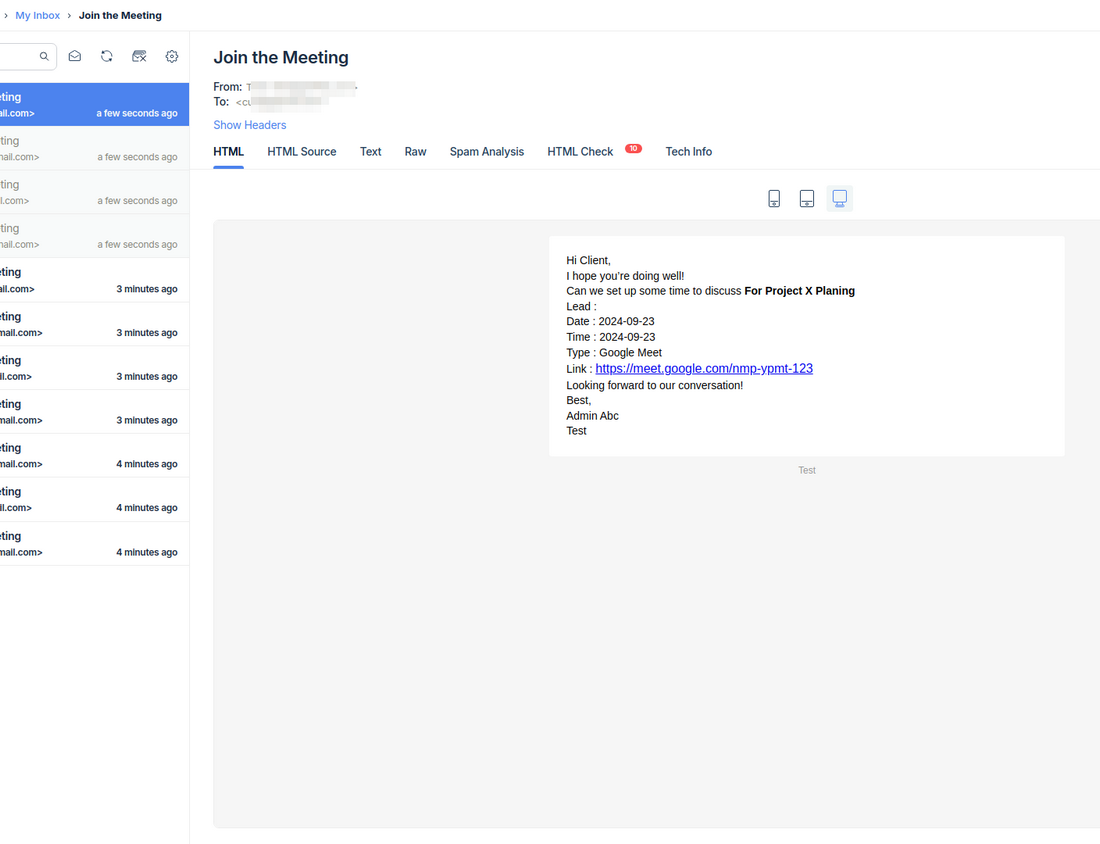Mark all emails read via envelope icon
Screen dimensions: 1100x844
pyautogui.click(x=74, y=56)
